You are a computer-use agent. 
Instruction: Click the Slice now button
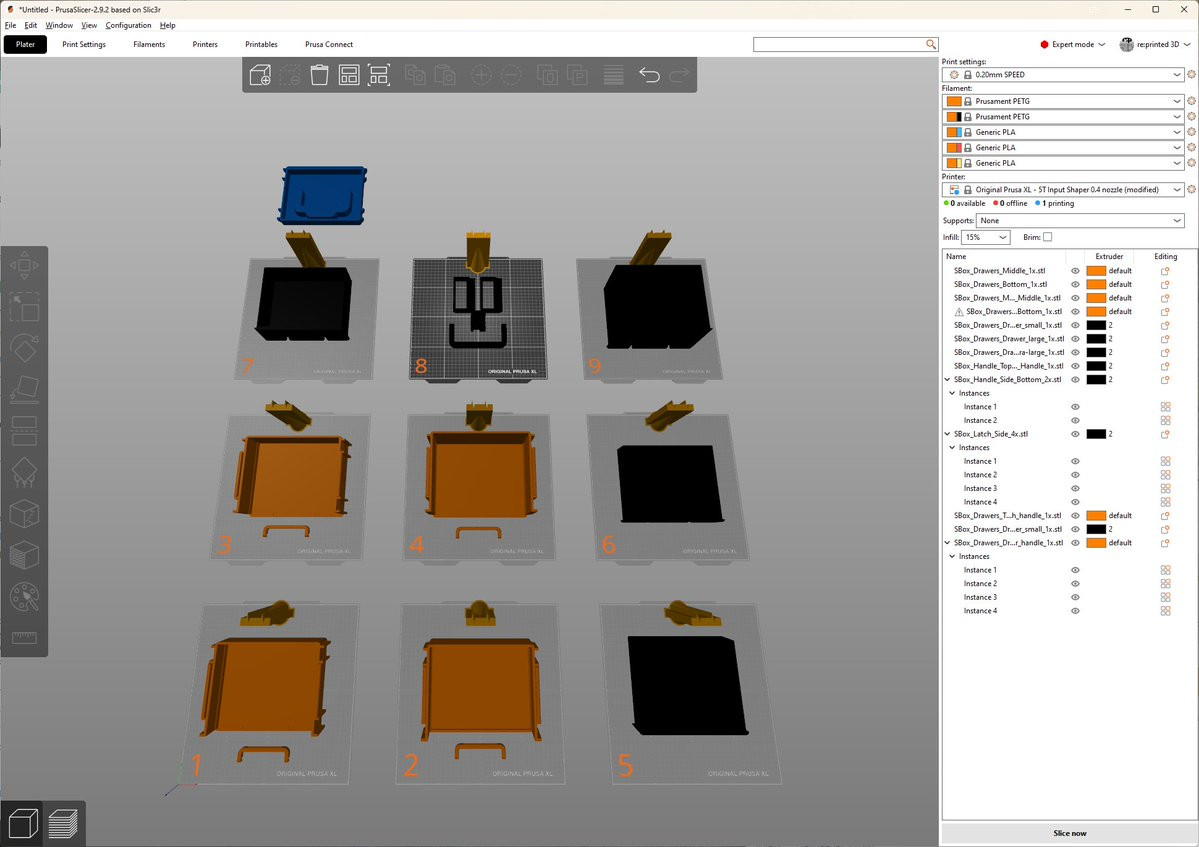click(x=1069, y=833)
